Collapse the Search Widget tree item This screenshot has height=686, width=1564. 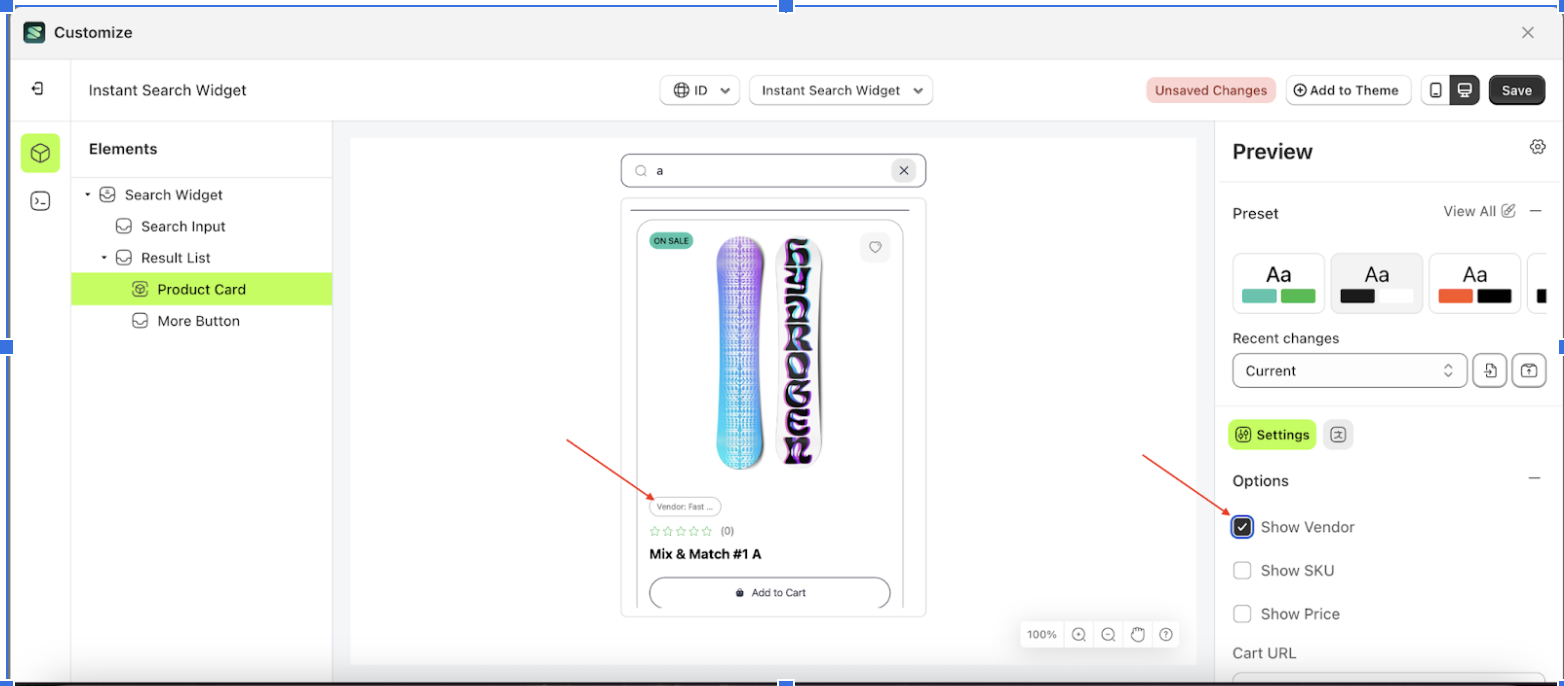pyautogui.click(x=89, y=194)
